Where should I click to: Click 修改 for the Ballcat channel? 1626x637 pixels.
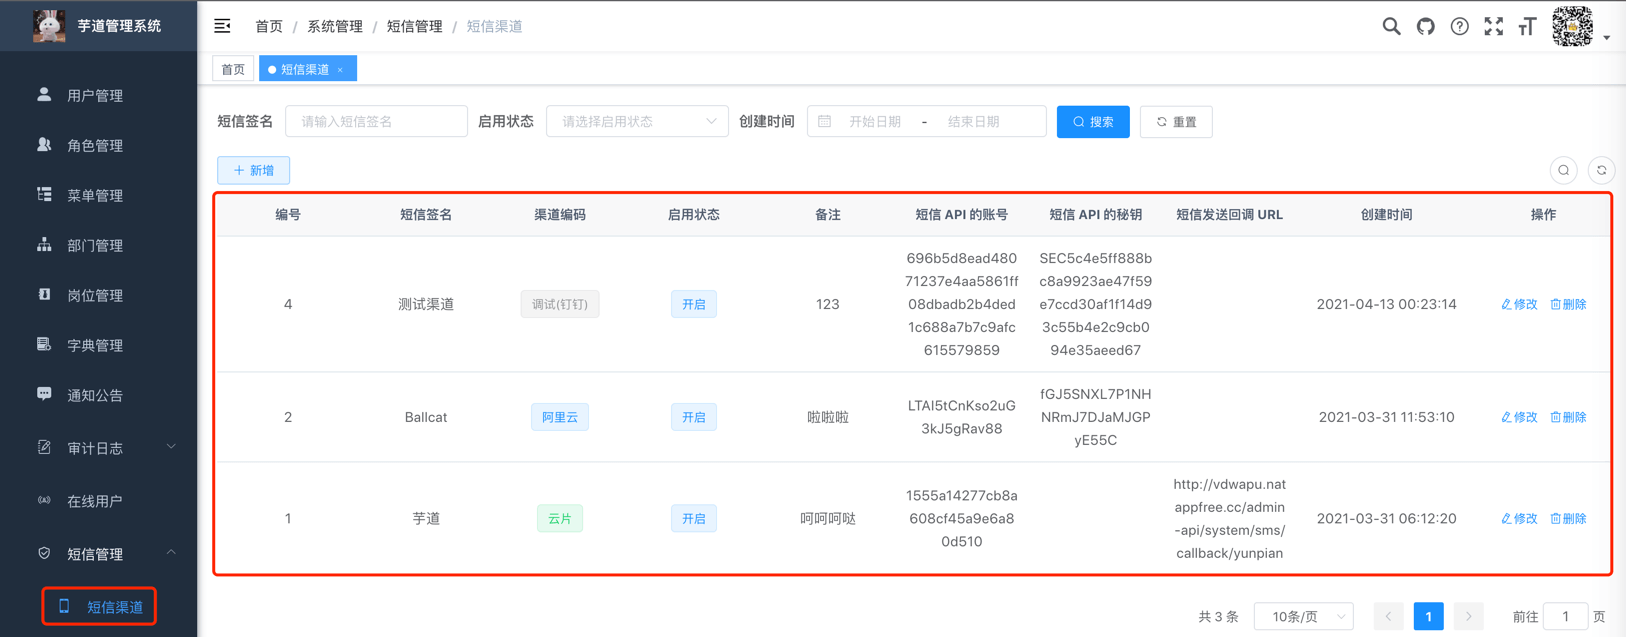point(1519,417)
